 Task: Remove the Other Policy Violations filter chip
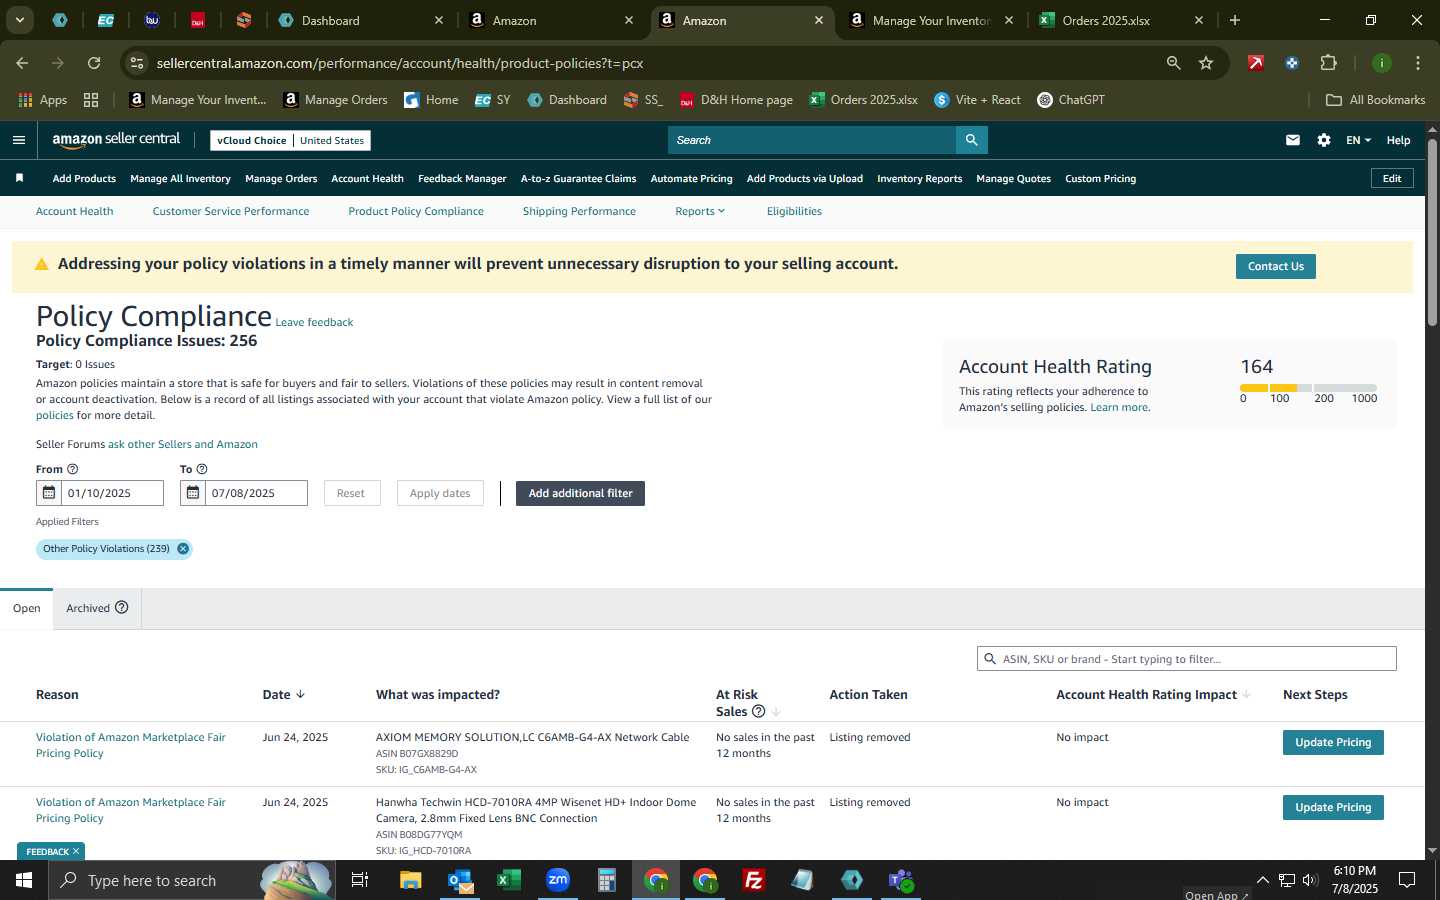pyautogui.click(x=183, y=549)
